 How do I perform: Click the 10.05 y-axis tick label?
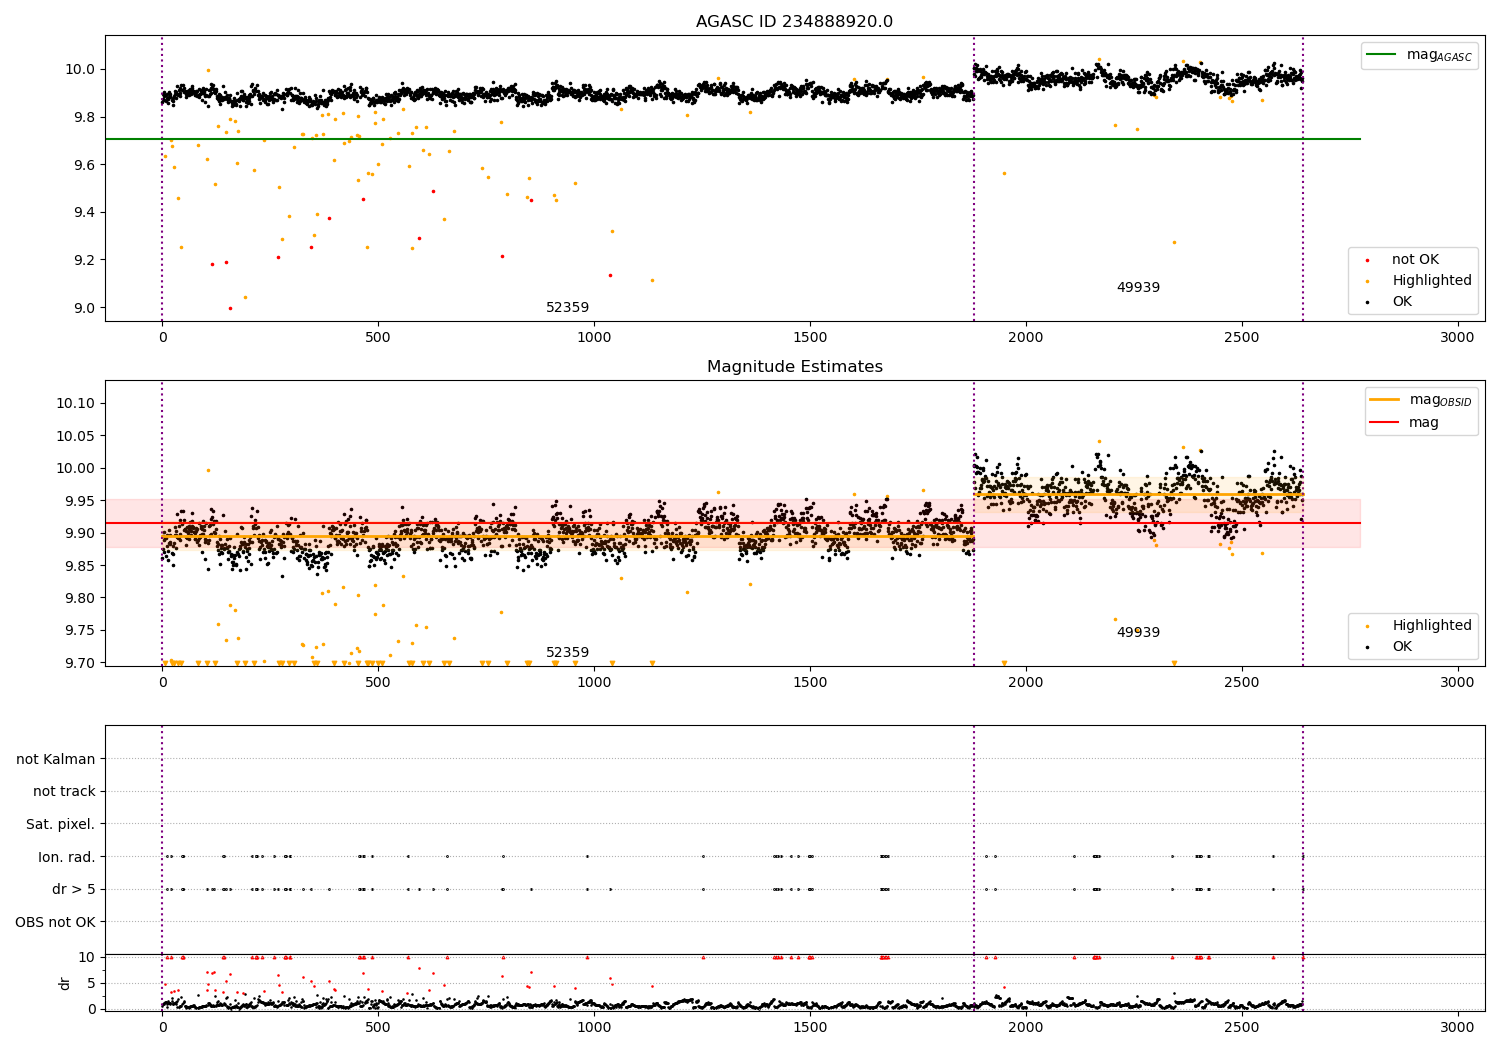tap(76, 436)
